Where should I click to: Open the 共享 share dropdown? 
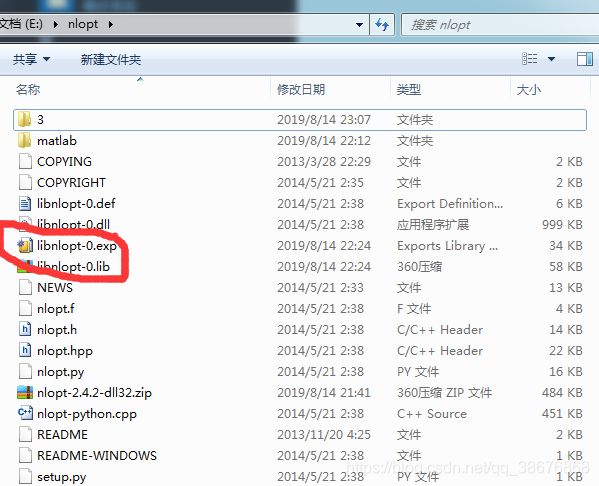coord(31,59)
